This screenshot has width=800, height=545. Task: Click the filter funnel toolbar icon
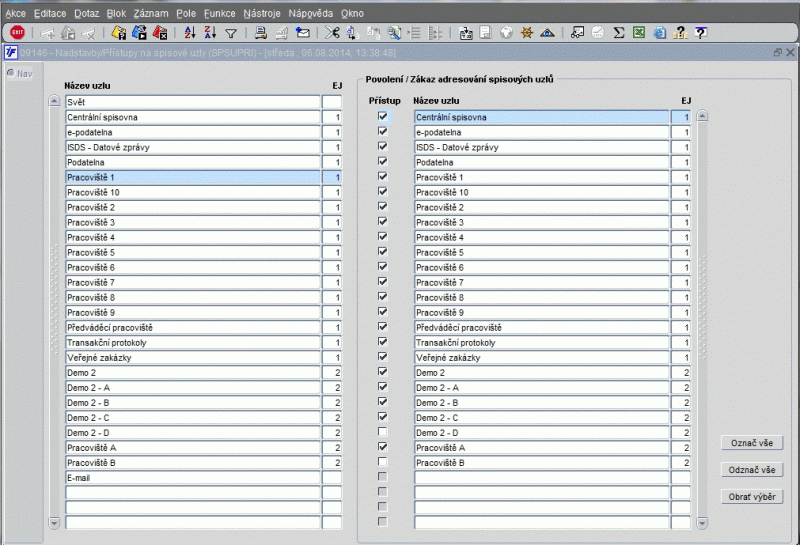coord(230,33)
